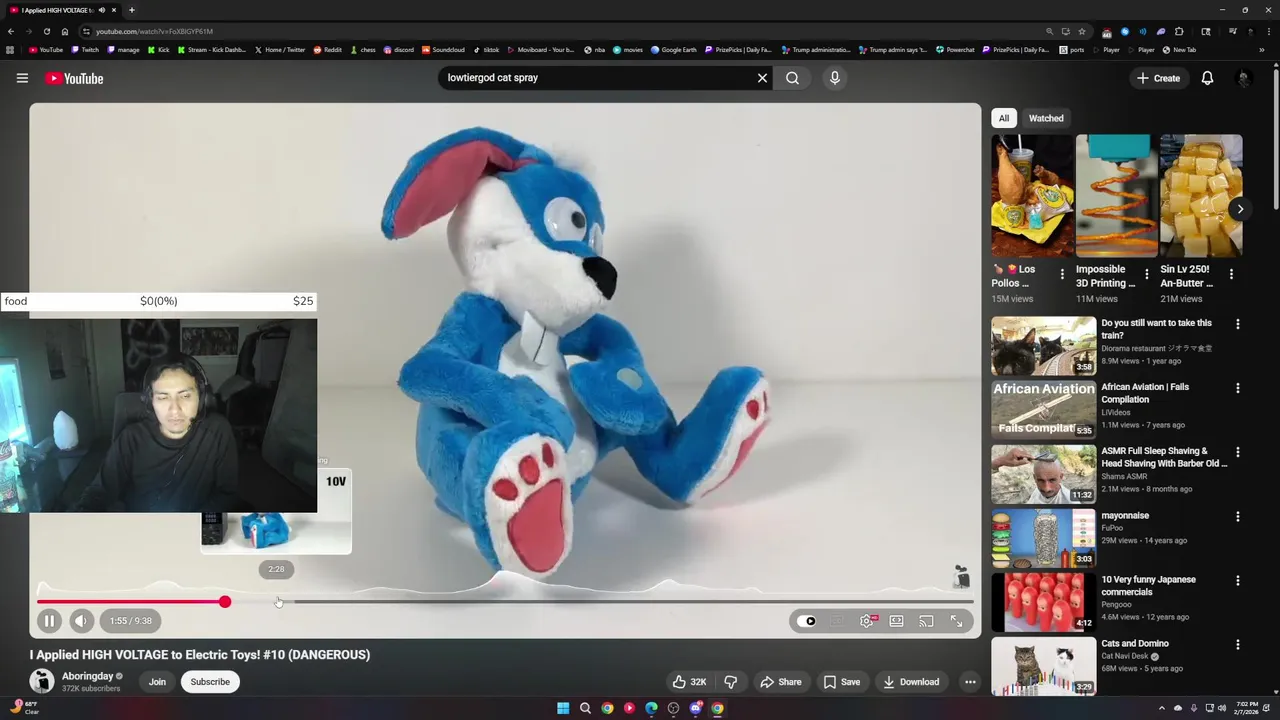Screen dimensions: 1280x720
Task: Share the video
Action: pyautogui.click(x=780, y=682)
